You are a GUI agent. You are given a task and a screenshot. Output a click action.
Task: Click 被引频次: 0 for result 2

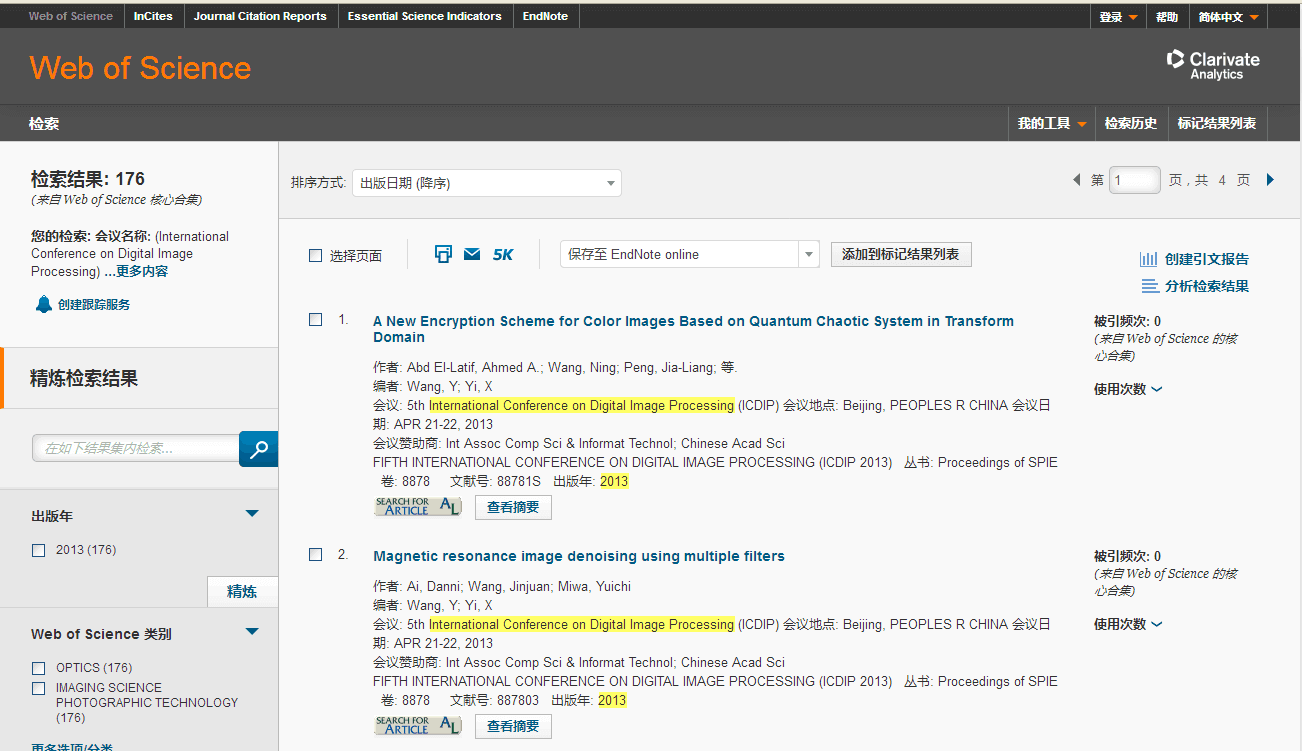point(1127,556)
